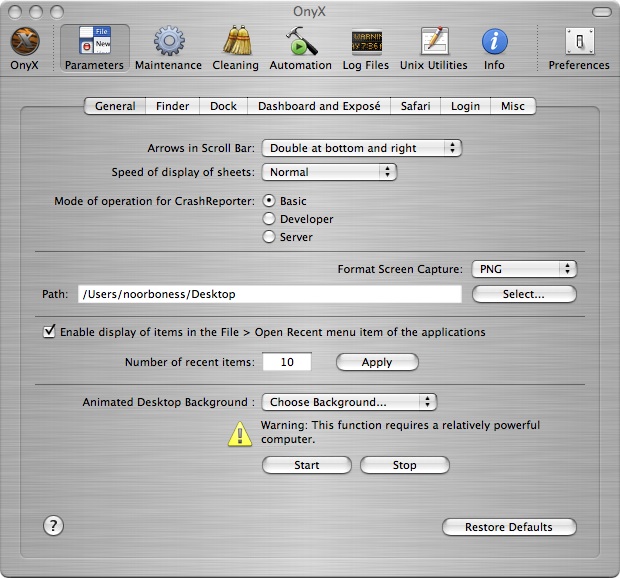Viewport: 620px width, 578px height.
Task: Switch to the Dock tab
Action: [223, 106]
